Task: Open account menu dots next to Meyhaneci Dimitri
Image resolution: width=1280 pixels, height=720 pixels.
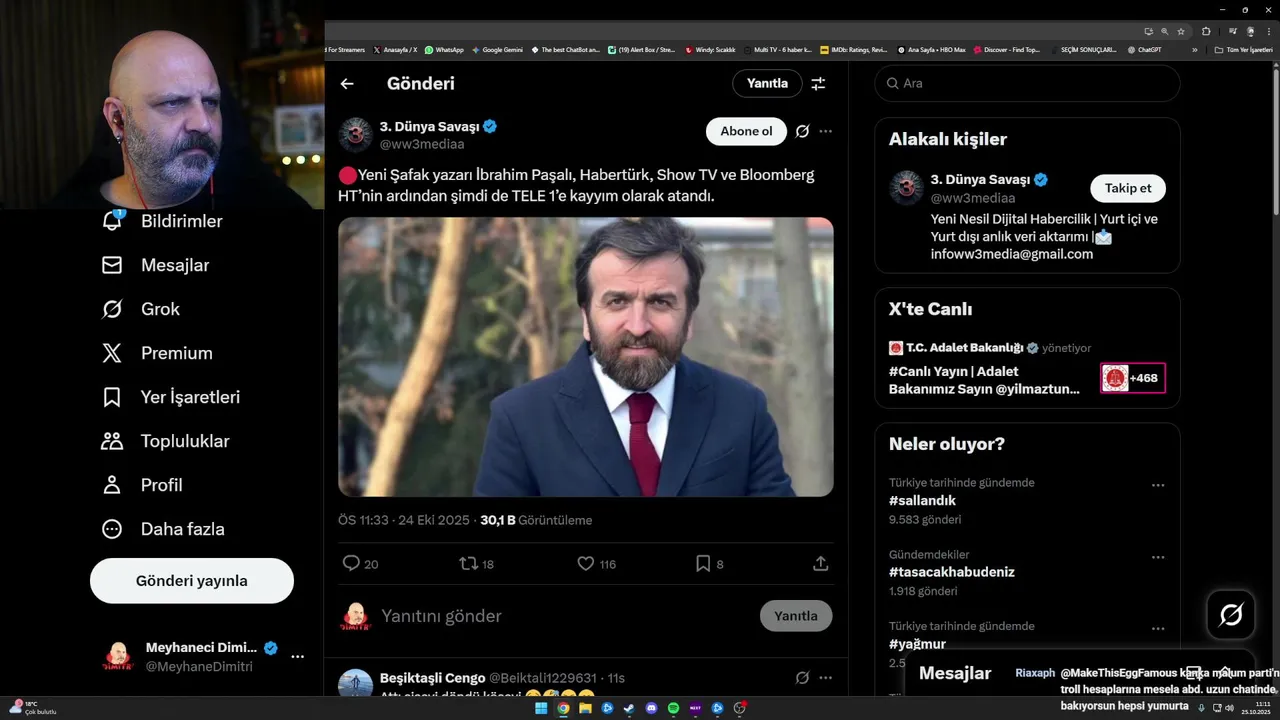Action: (297, 657)
